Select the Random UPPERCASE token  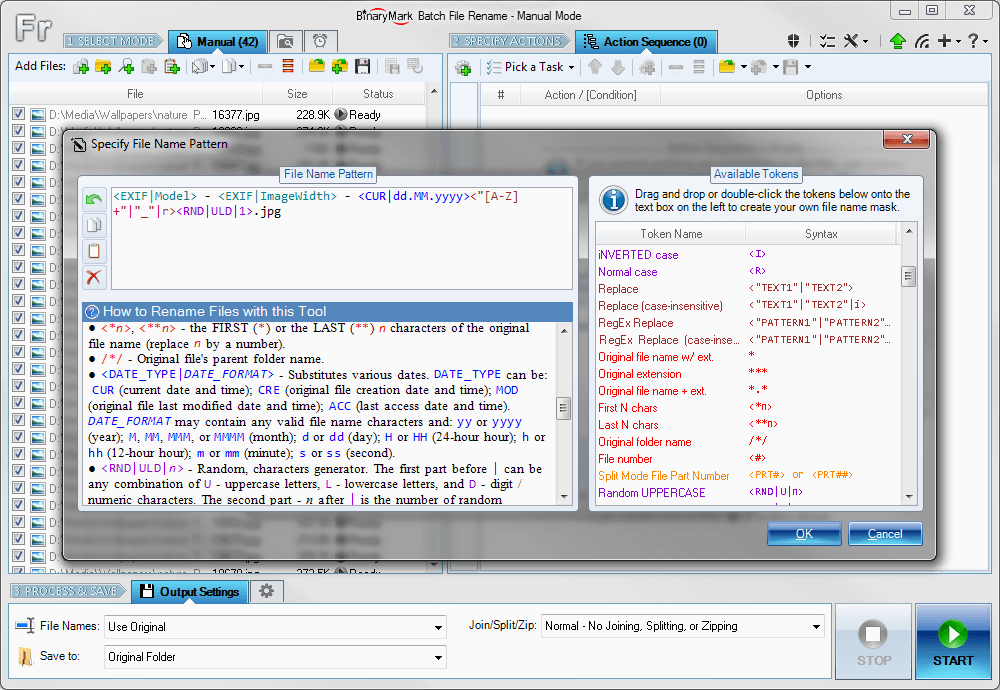point(747,493)
